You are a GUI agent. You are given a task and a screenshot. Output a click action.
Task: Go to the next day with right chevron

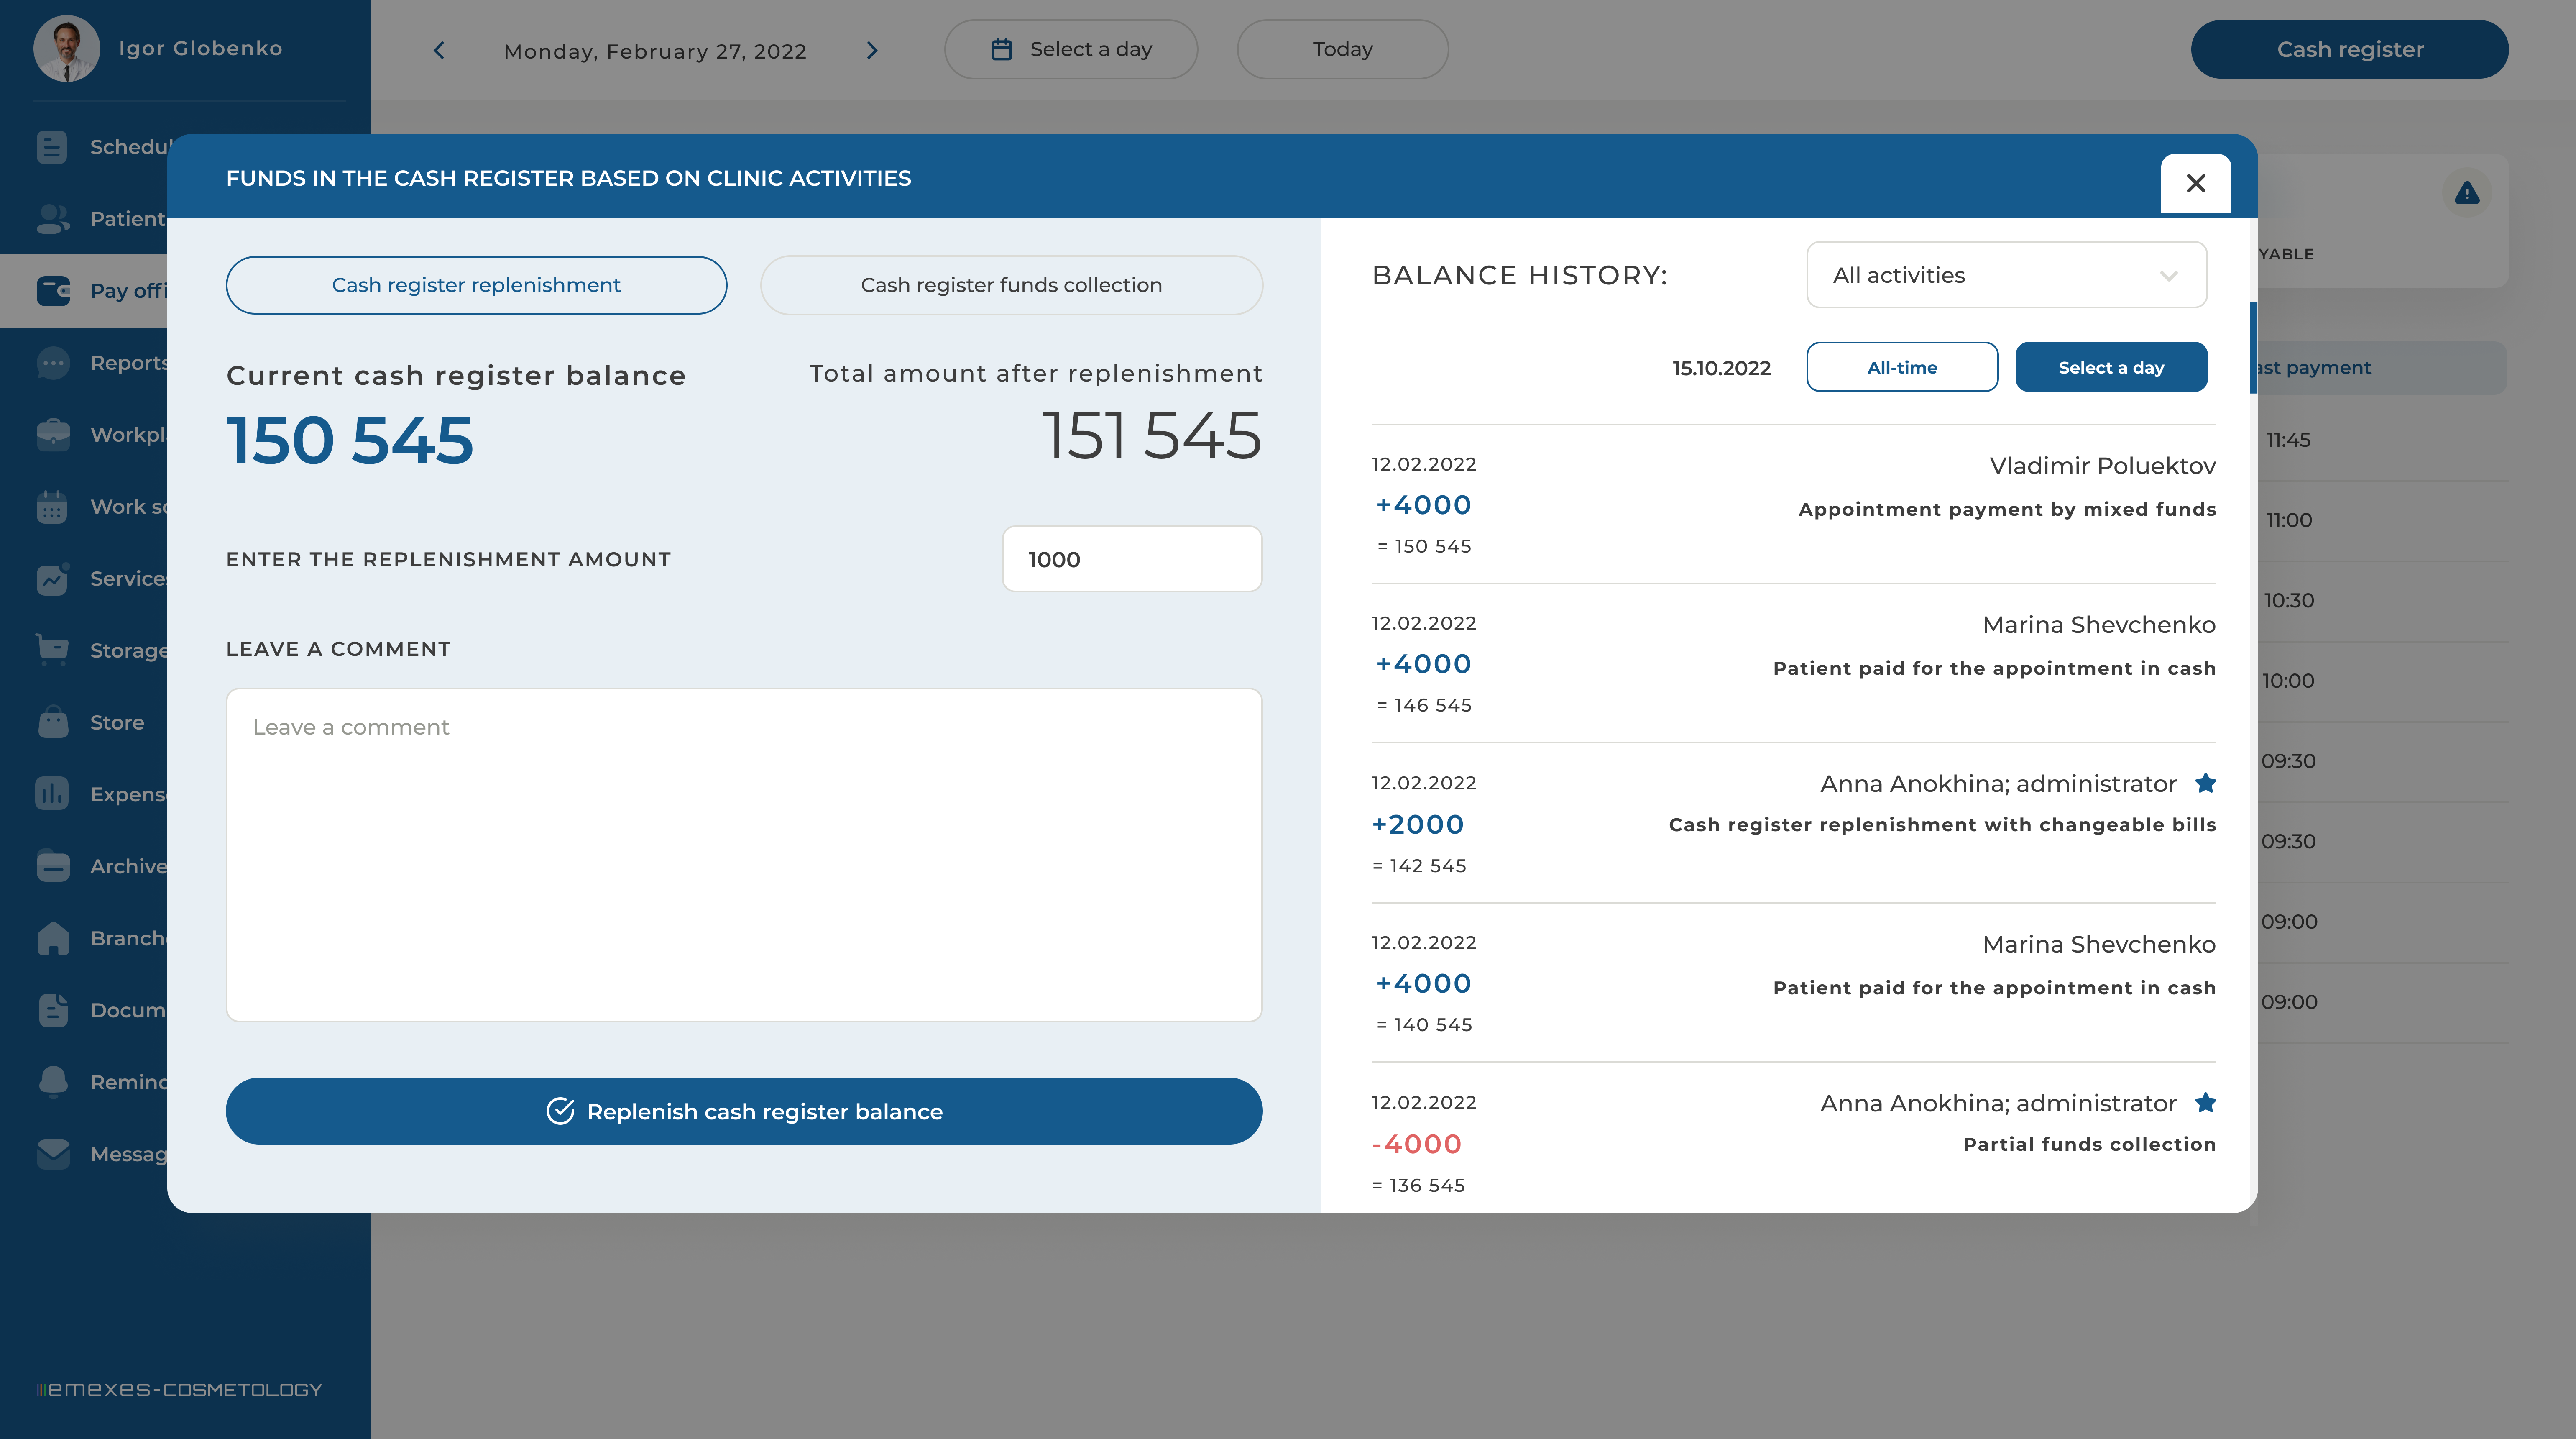pyautogui.click(x=872, y=50)
